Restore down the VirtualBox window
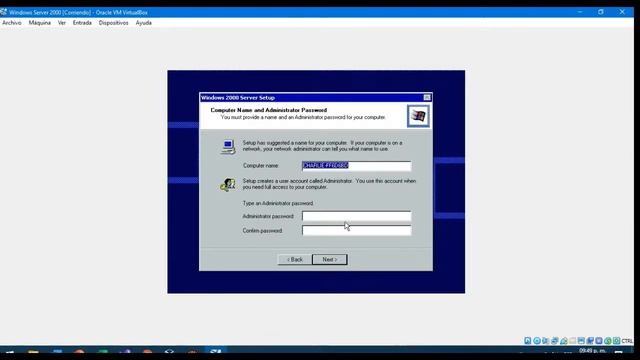Image resolution: width=640 pixels, height=360 pixels. click(x=601, y=12)
